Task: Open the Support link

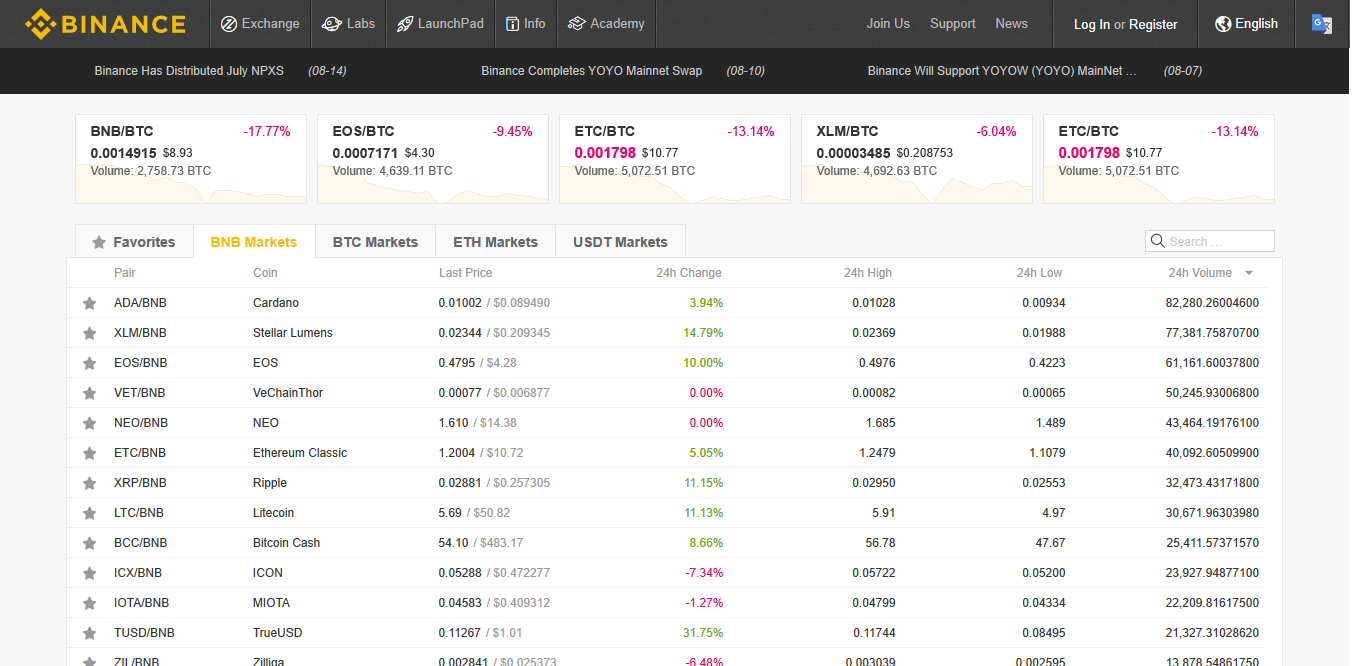Action: click(x=952, y=24)
